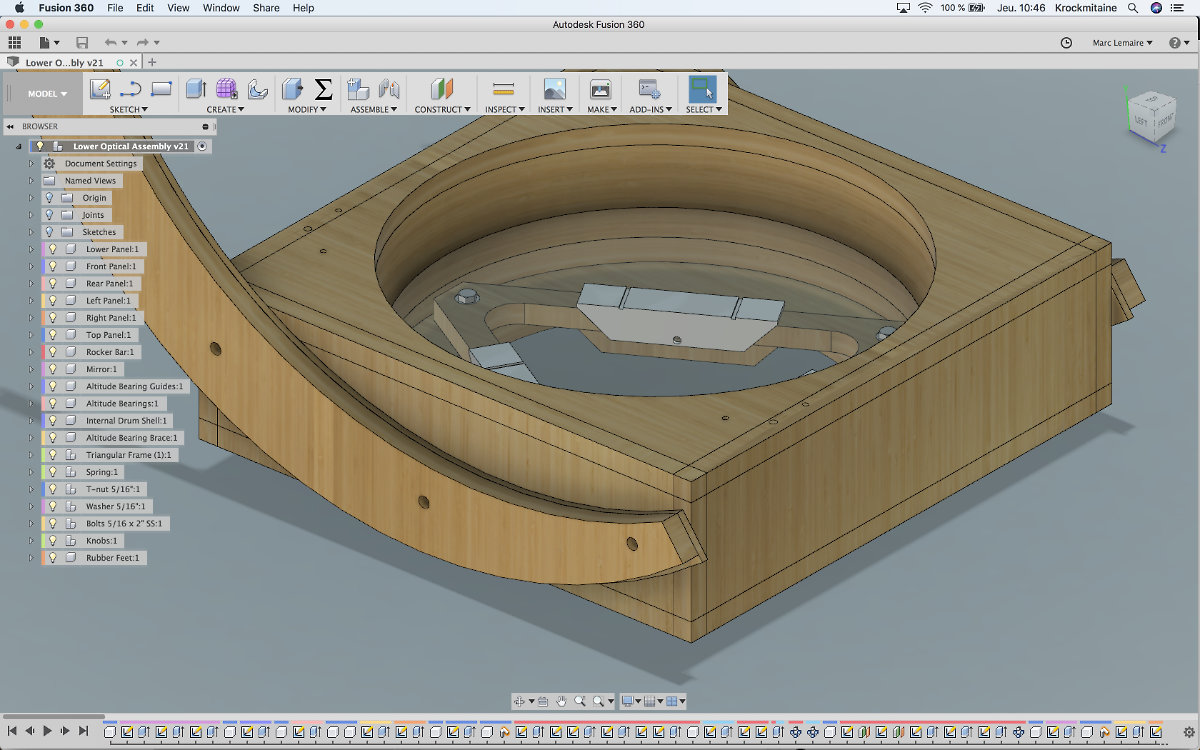Open the CONSTRUCT menu
Image resolution: width=1200 pixels, height=750 pixels.
pos(441,109)
